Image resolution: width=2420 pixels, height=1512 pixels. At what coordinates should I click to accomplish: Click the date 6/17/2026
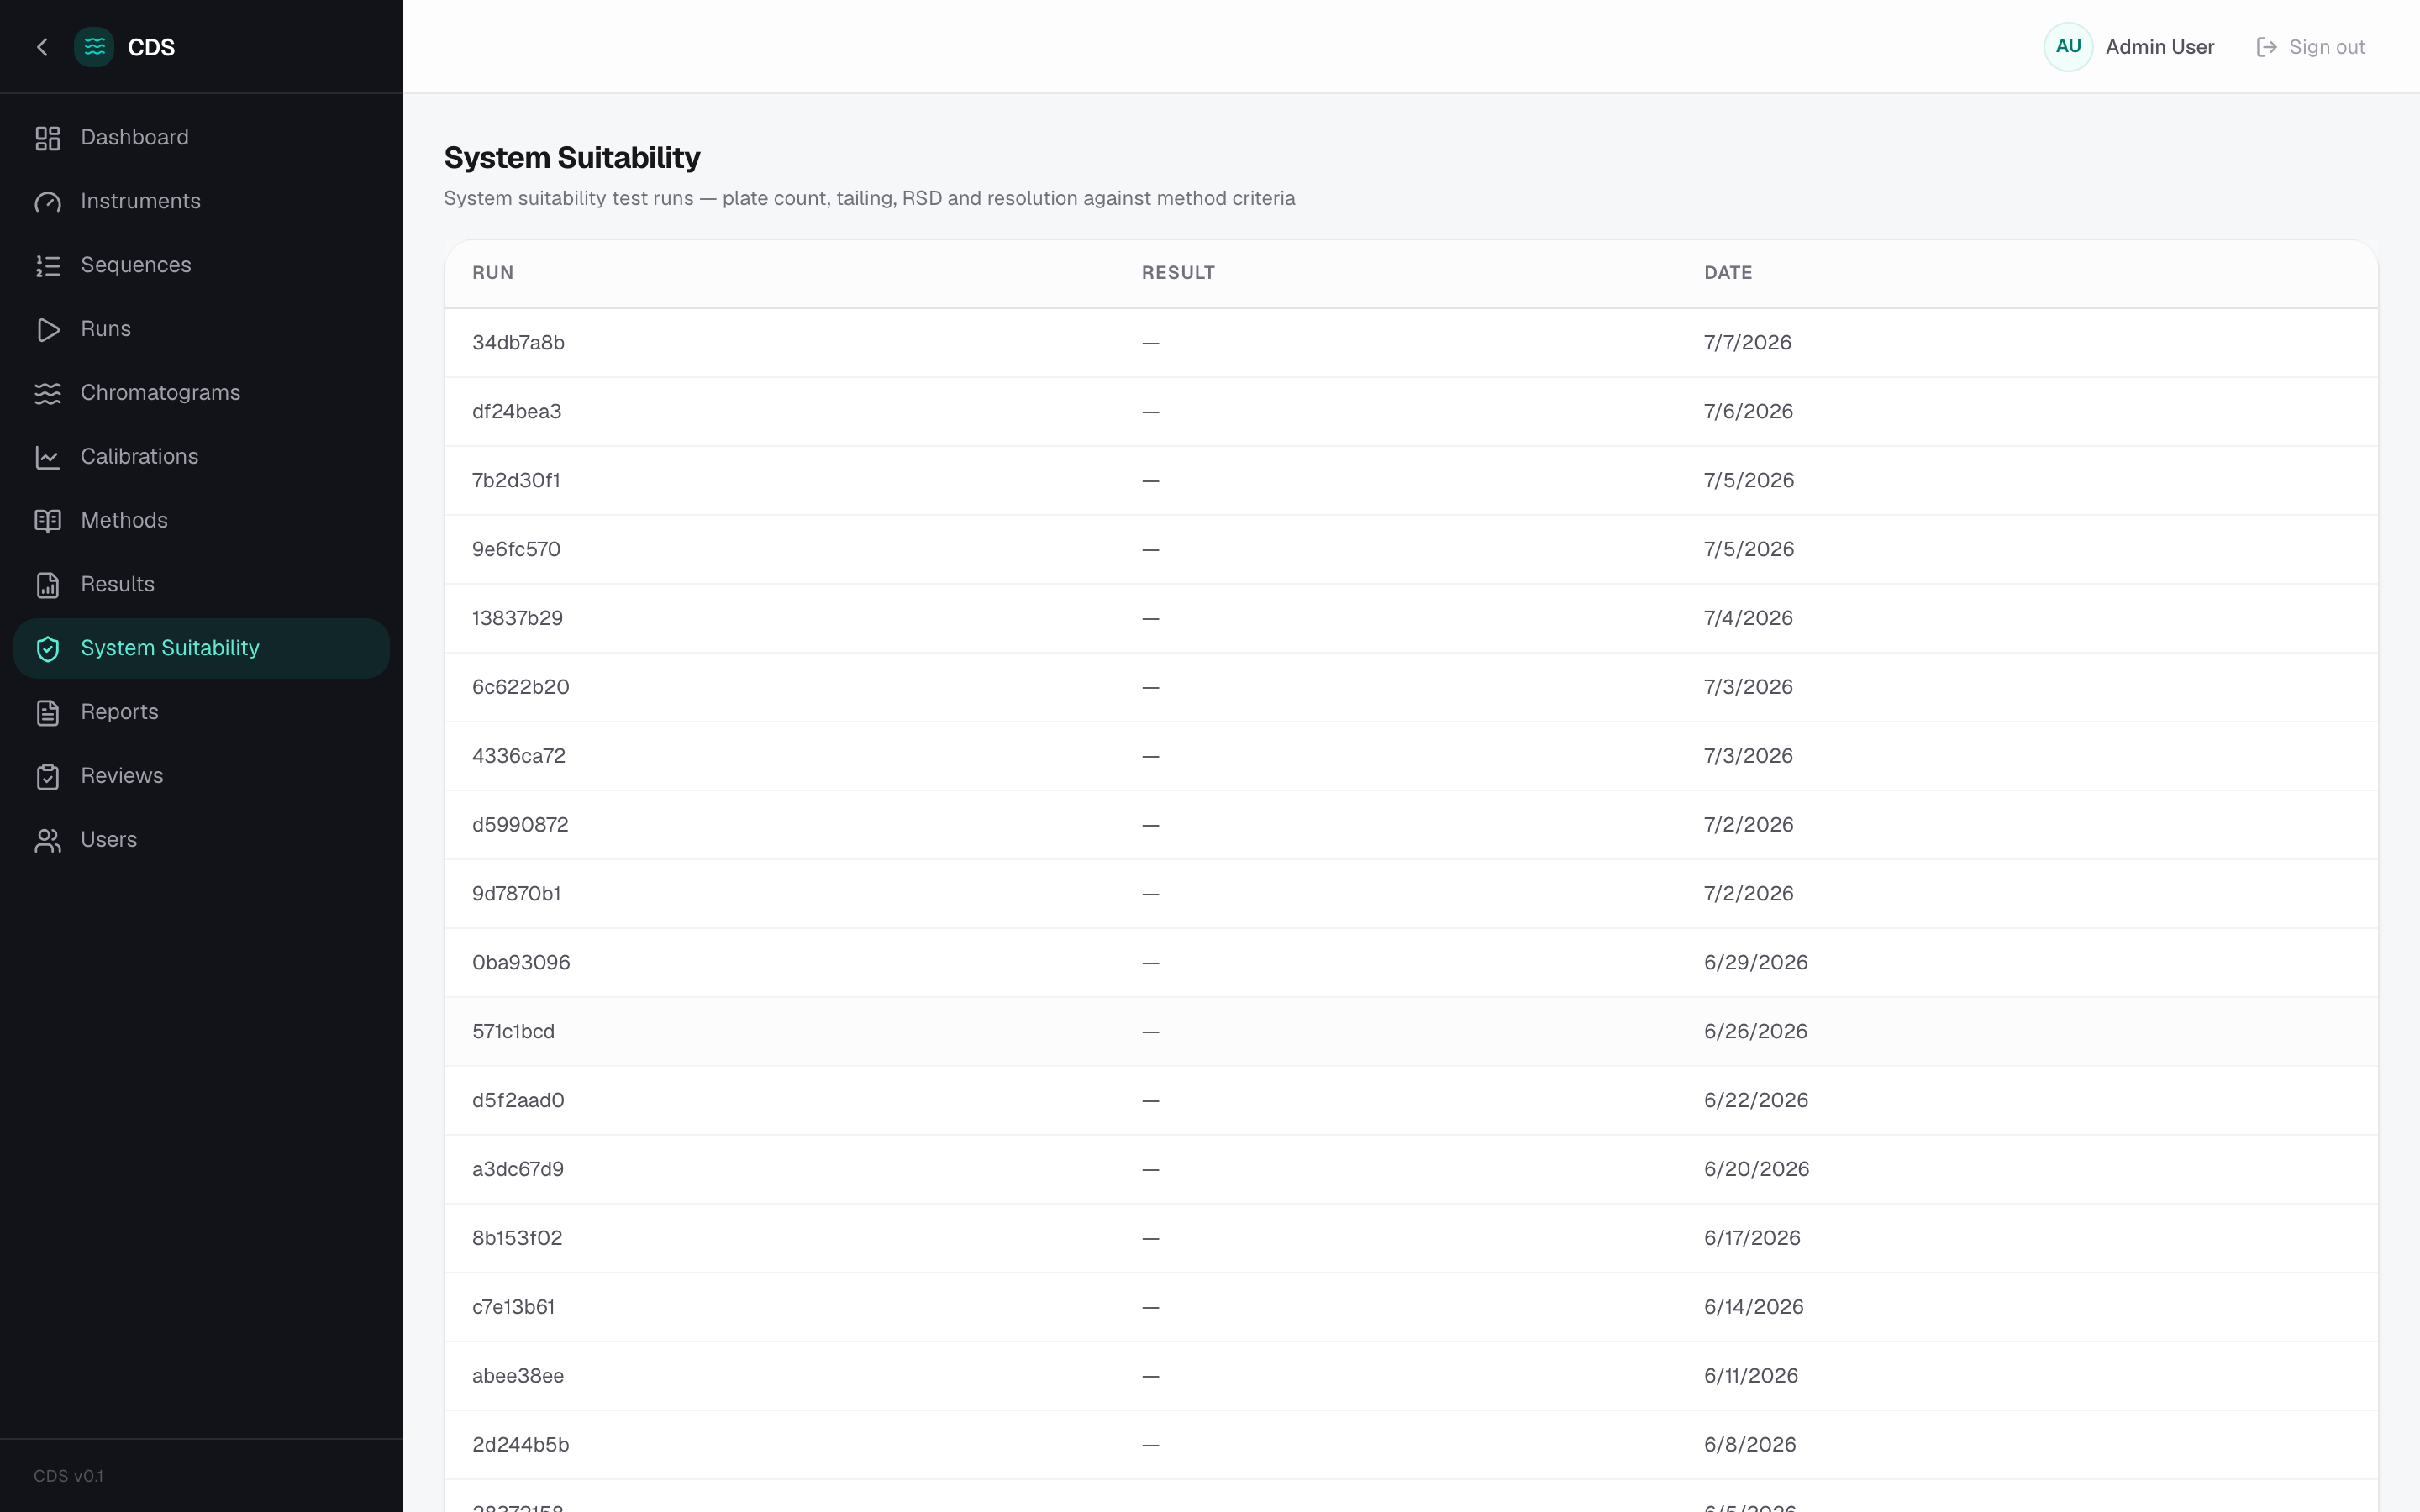pos(1752,1239)
